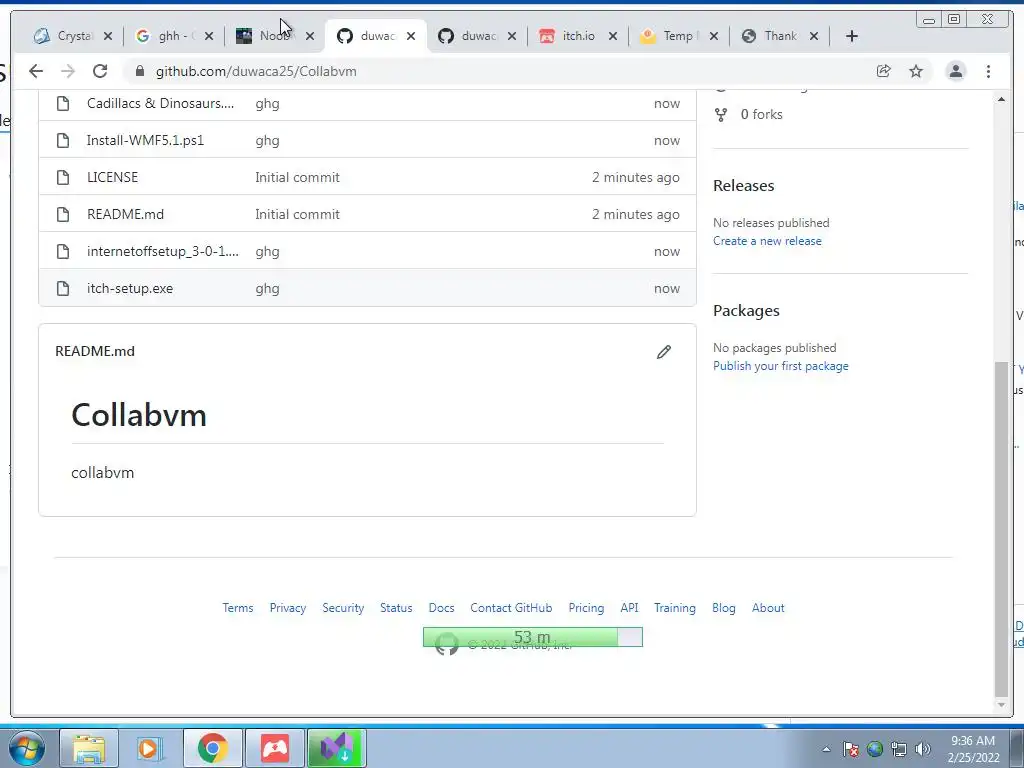The height and width of the screenshot is (768, 1024).
Task: Open the Windows Start button
Action: click(26, 748)
